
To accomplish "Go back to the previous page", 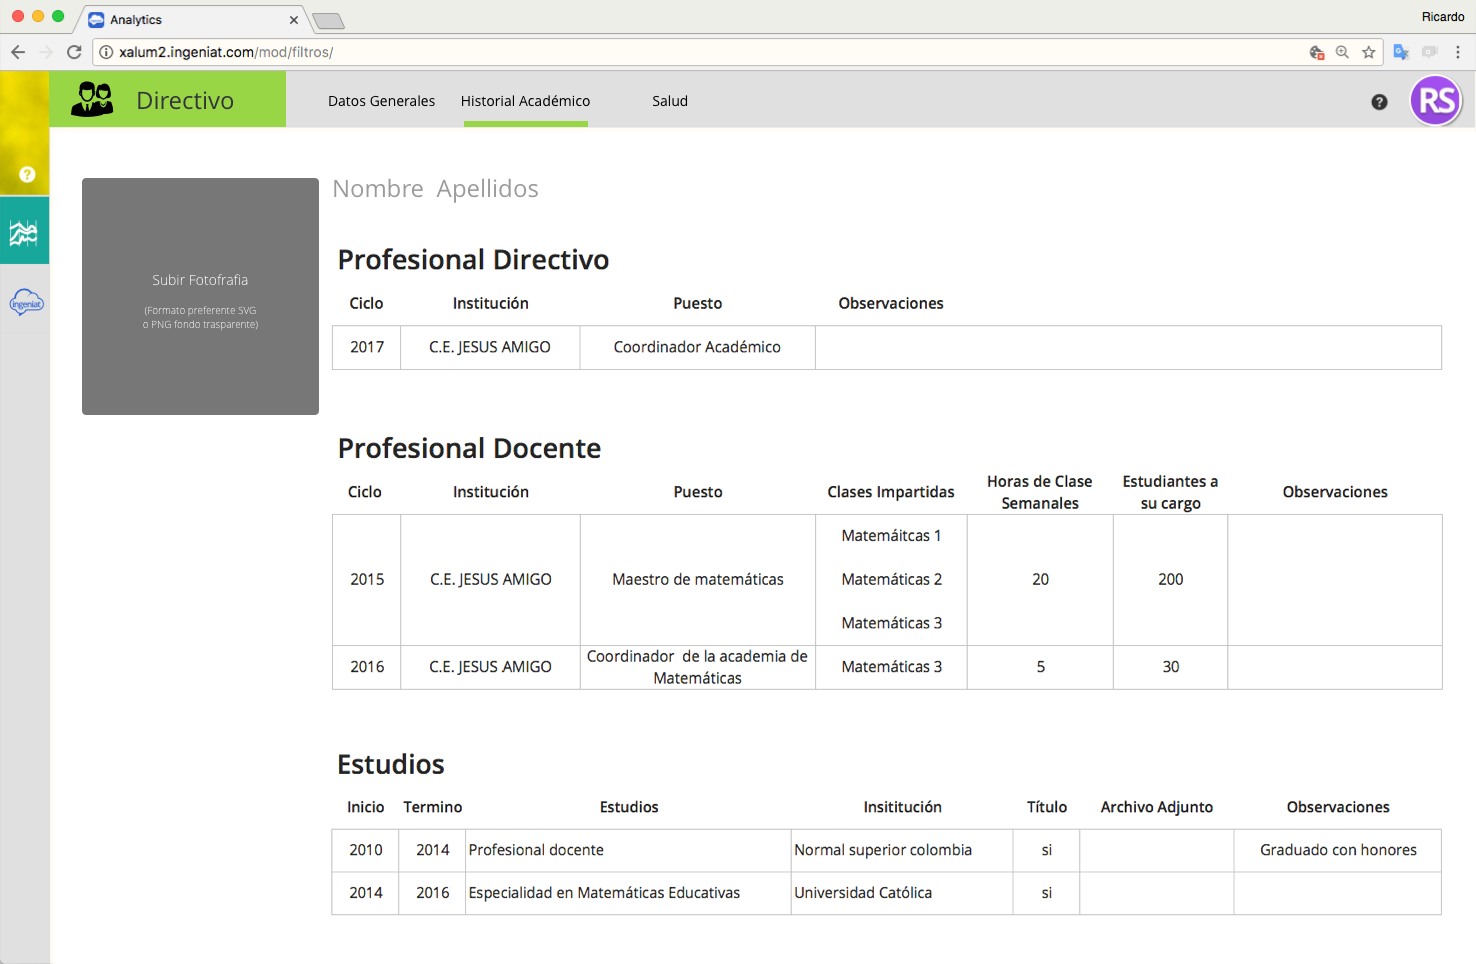I will [18, 52].
